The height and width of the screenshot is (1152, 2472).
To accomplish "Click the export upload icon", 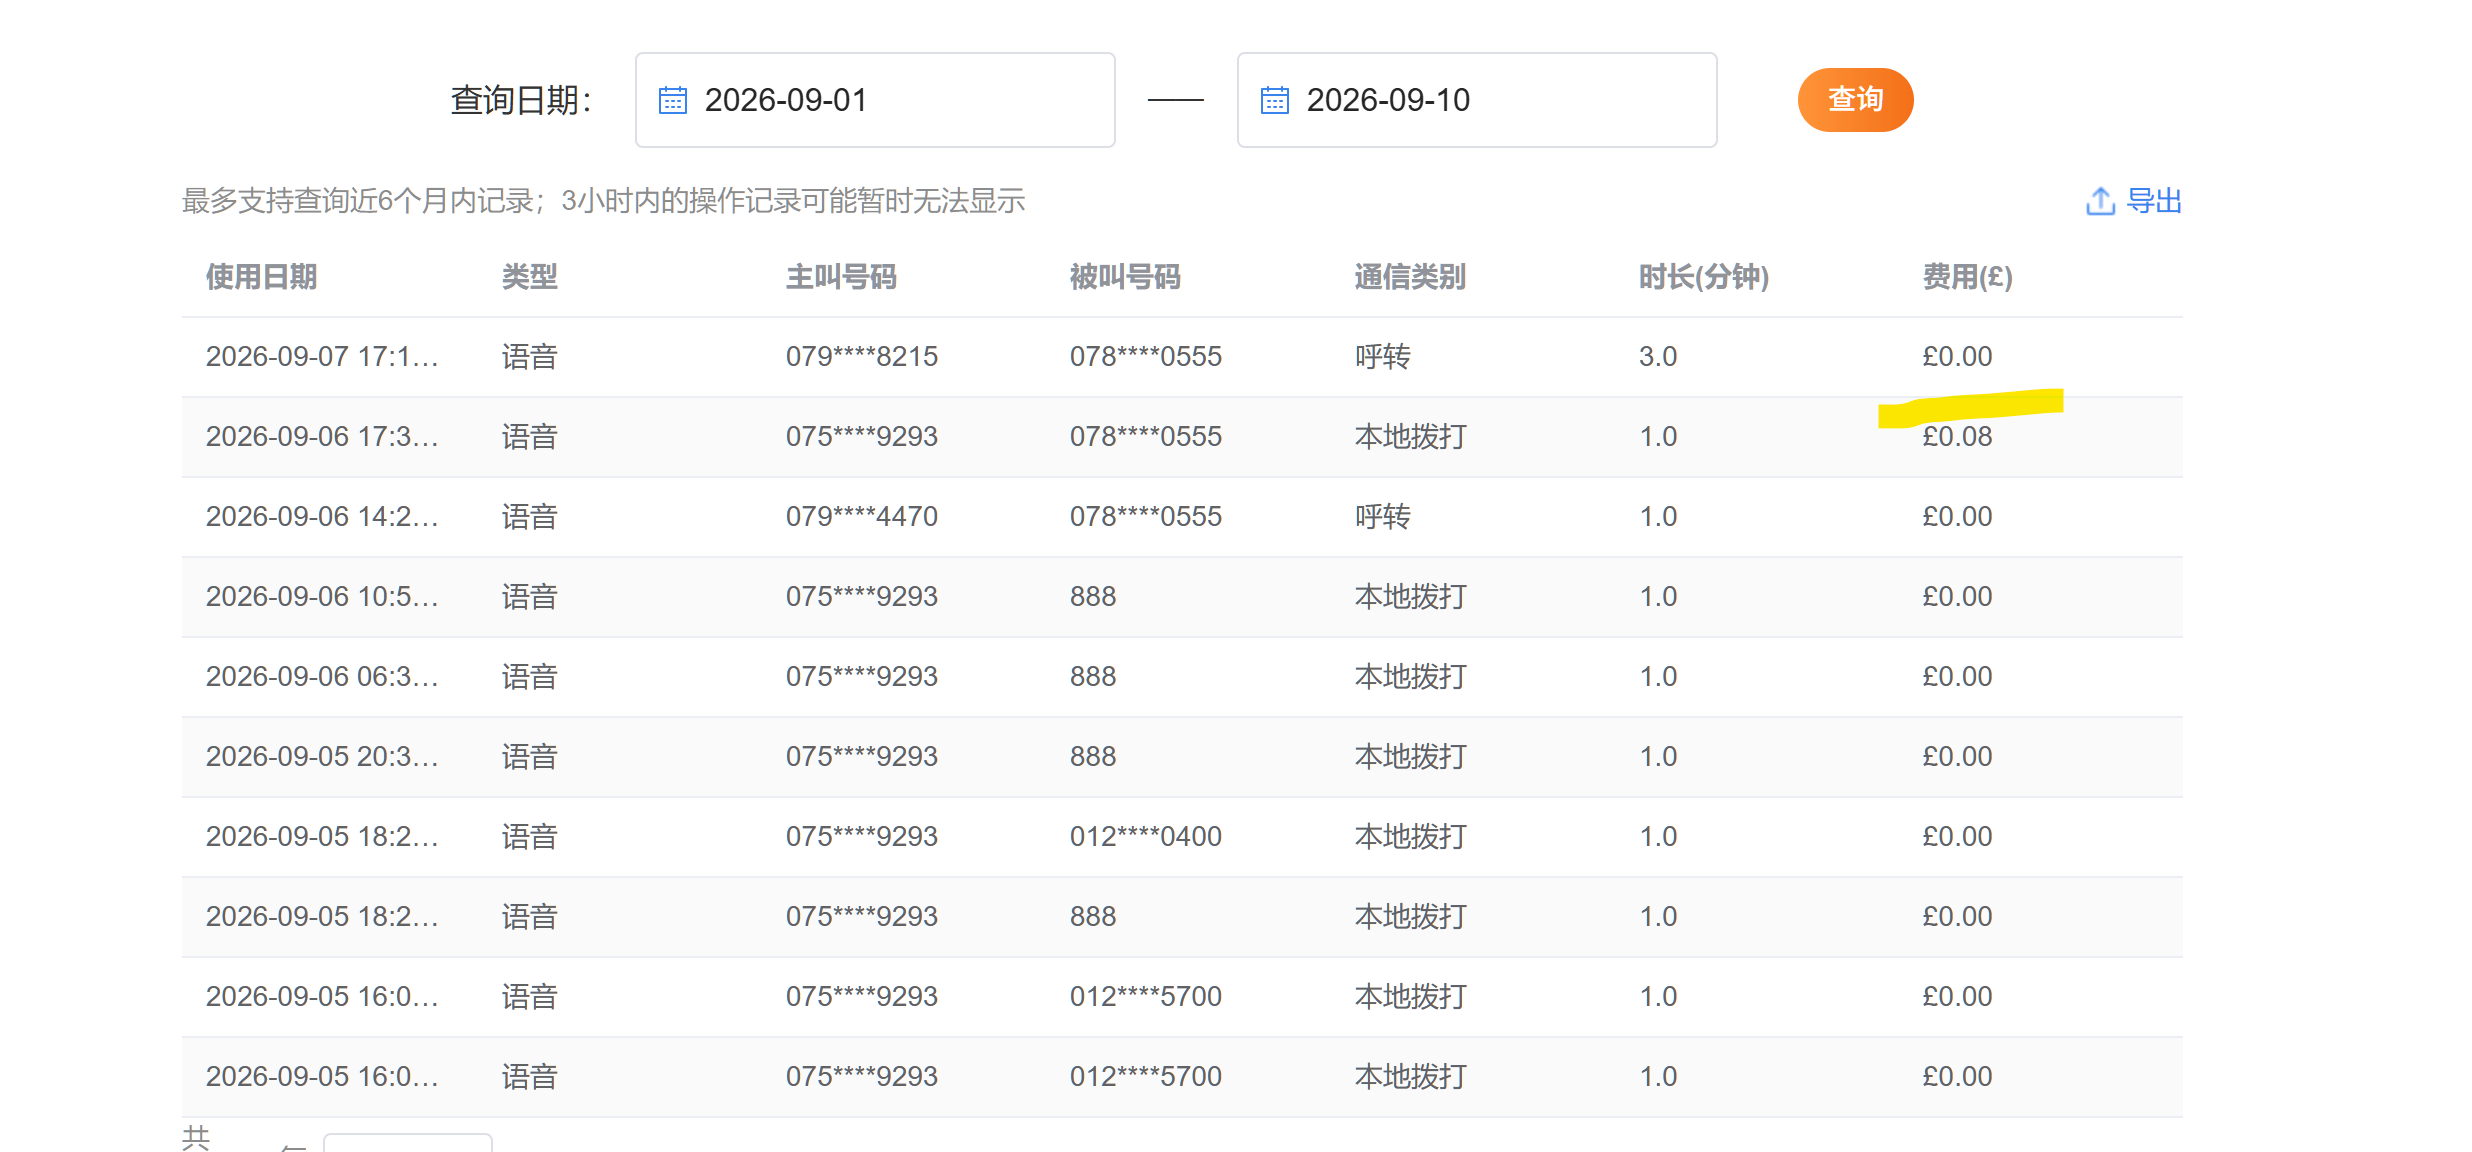I will coord(2100,201).
